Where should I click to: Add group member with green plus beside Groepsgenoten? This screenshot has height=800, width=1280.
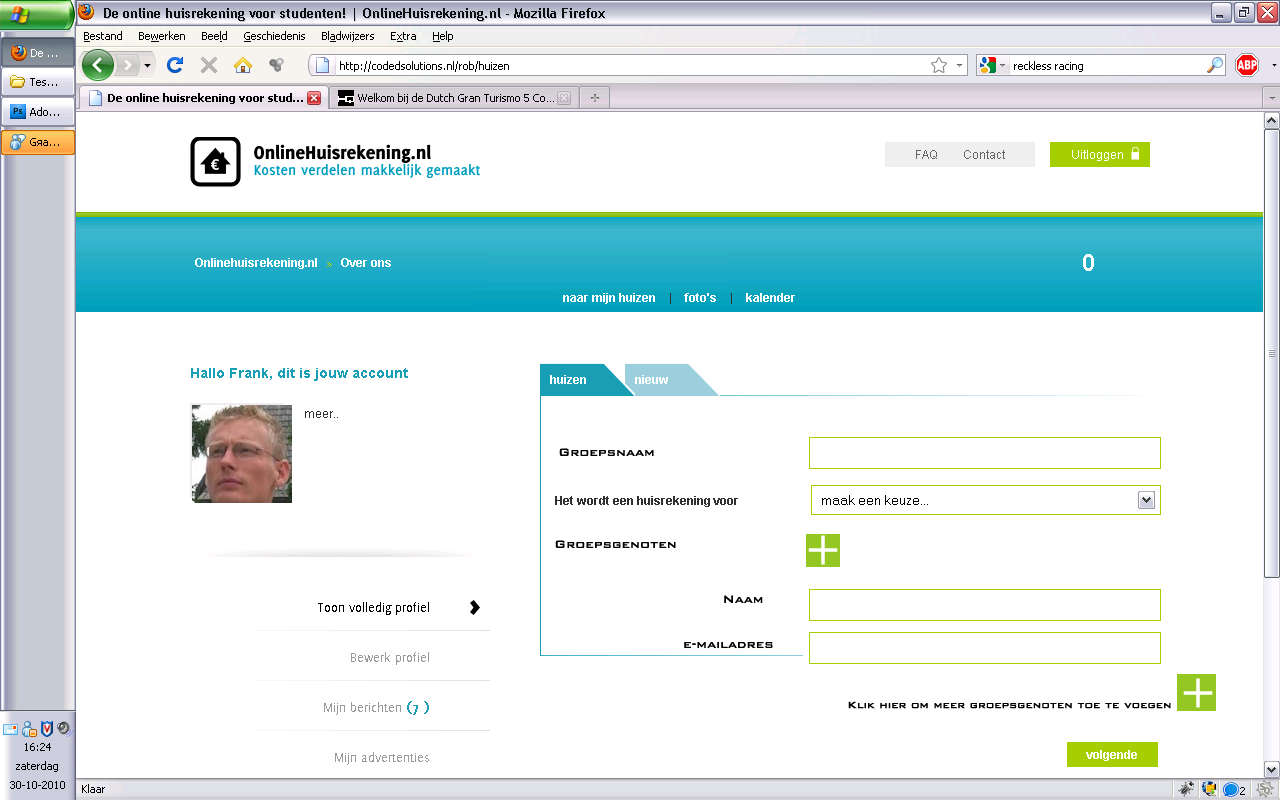[822, 550]
